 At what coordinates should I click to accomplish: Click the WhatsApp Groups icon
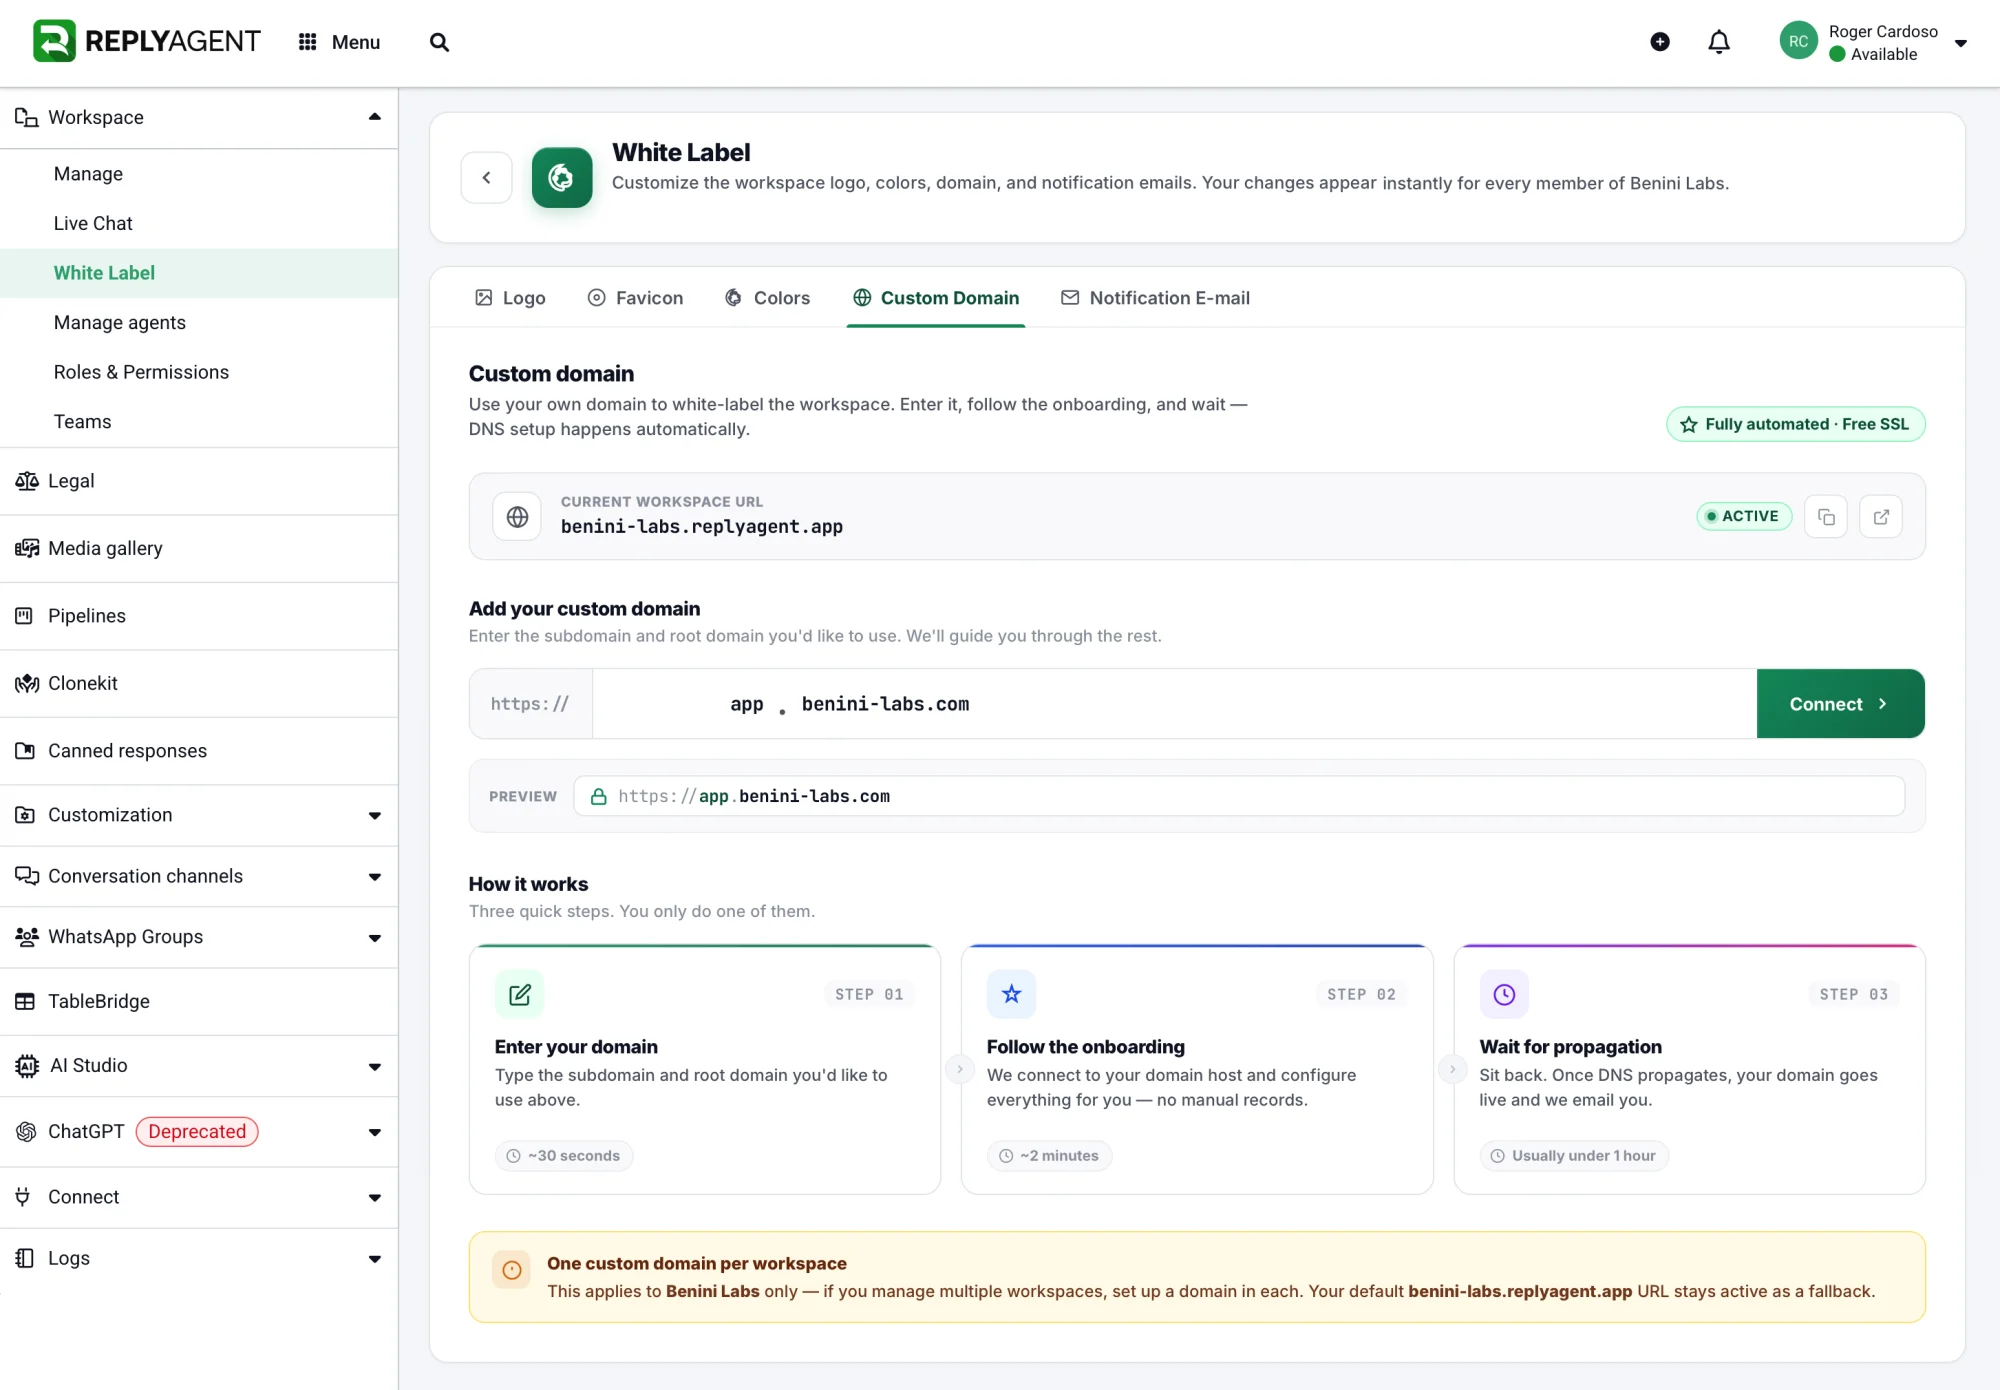(x=27, y=937)
